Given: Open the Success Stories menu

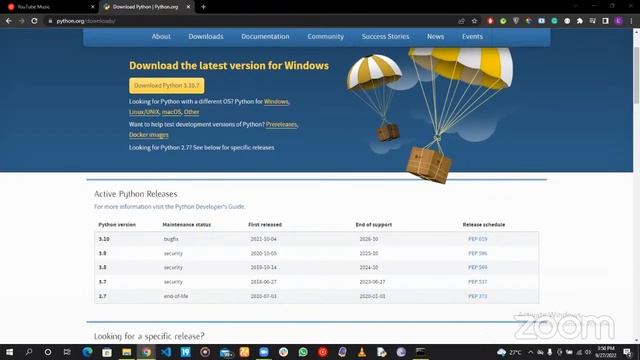Looking at the screenshot, I should point(385,36).
